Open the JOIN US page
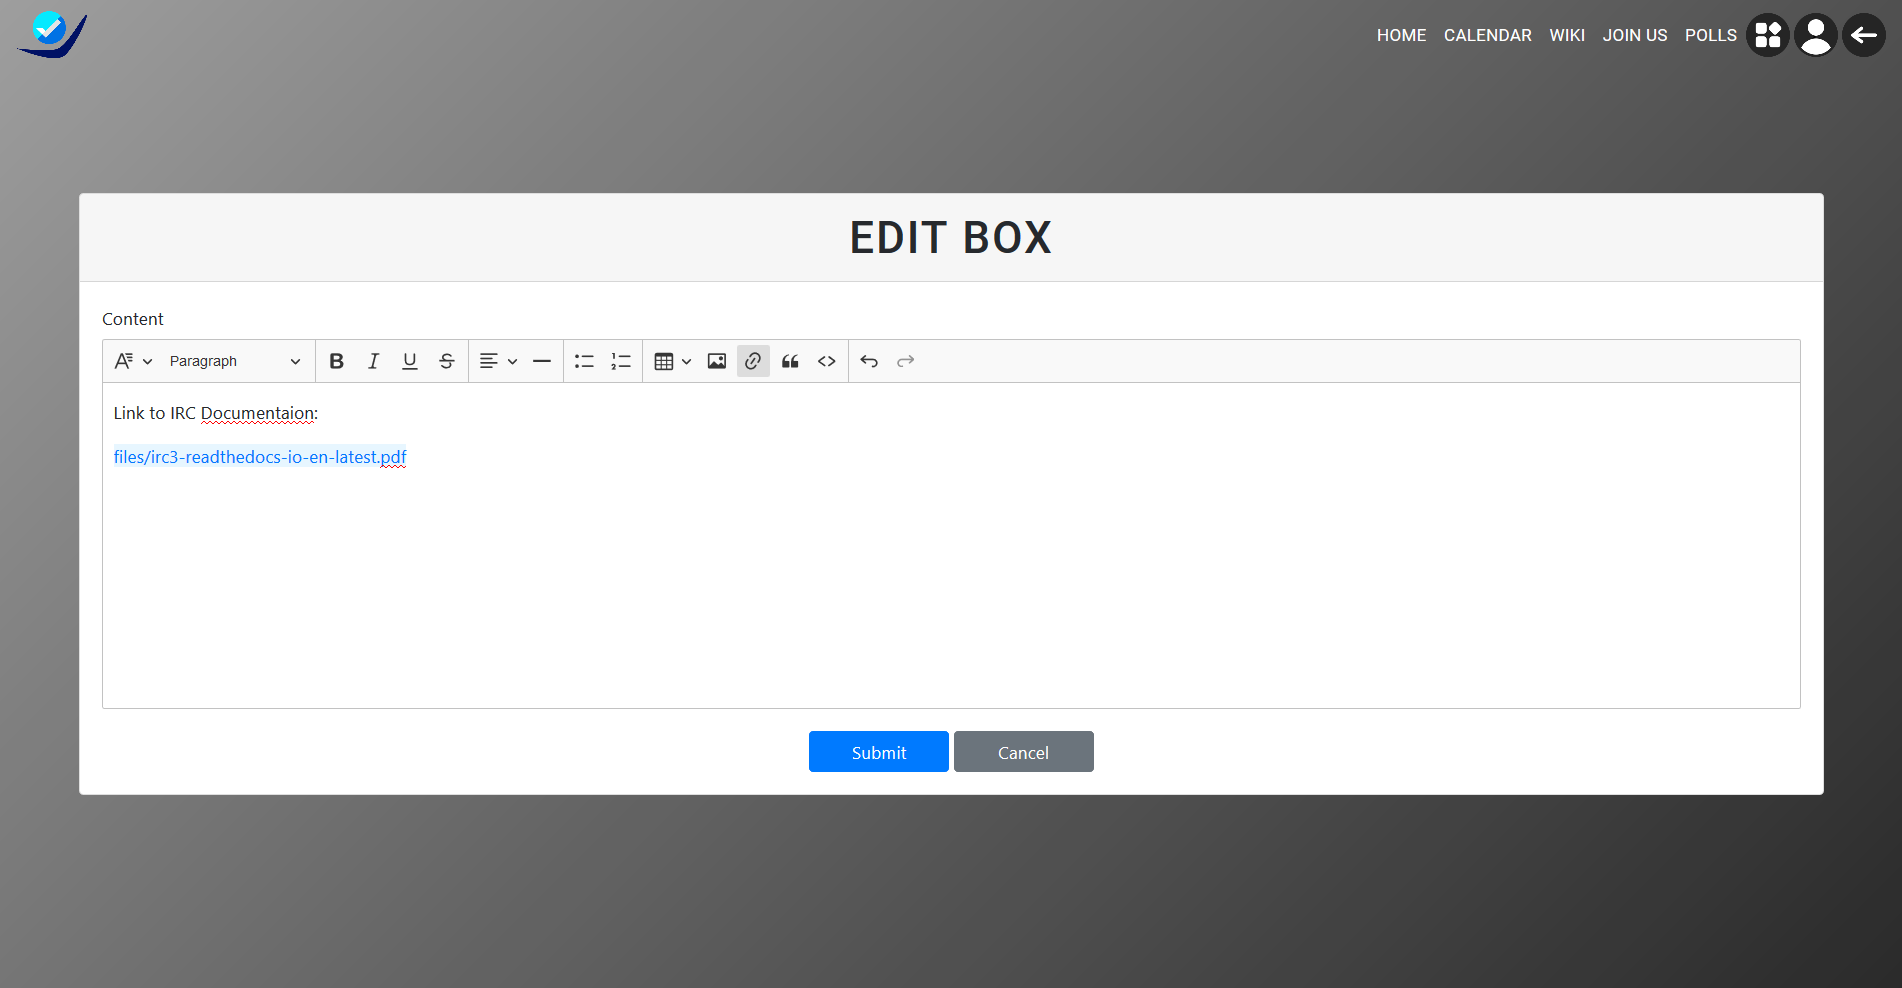 [1635, 35]
